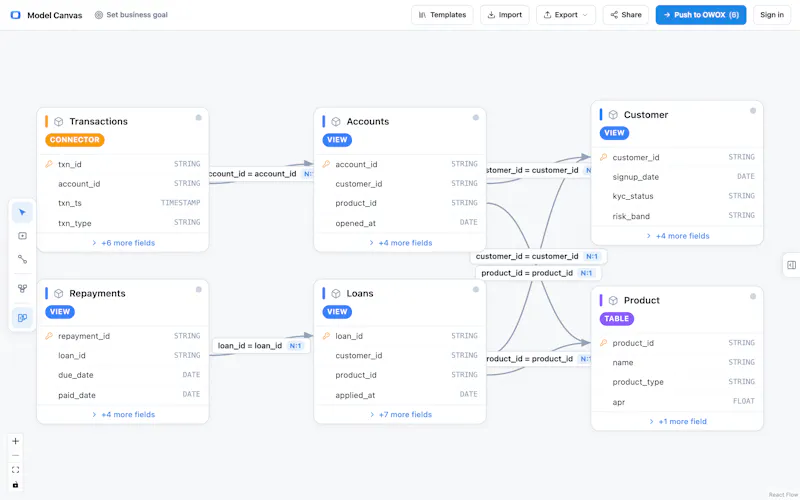Click the key icon beside product_id in Product
The image size is (800, 500).
[604, 343]
